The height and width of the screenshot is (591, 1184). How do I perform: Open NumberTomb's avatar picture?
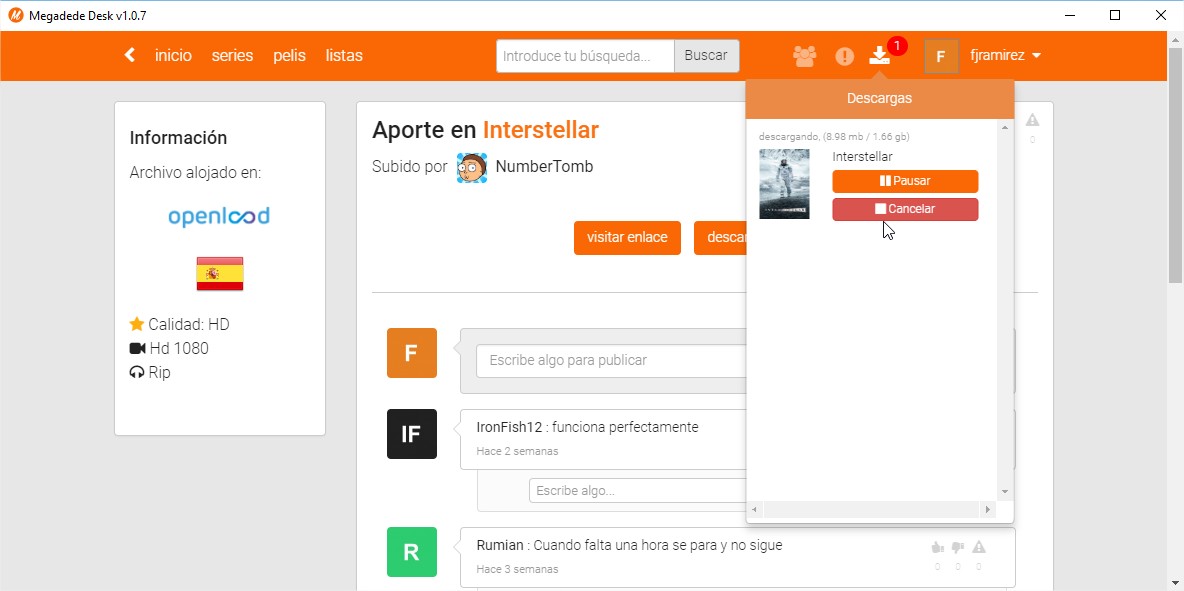[472, 168]
